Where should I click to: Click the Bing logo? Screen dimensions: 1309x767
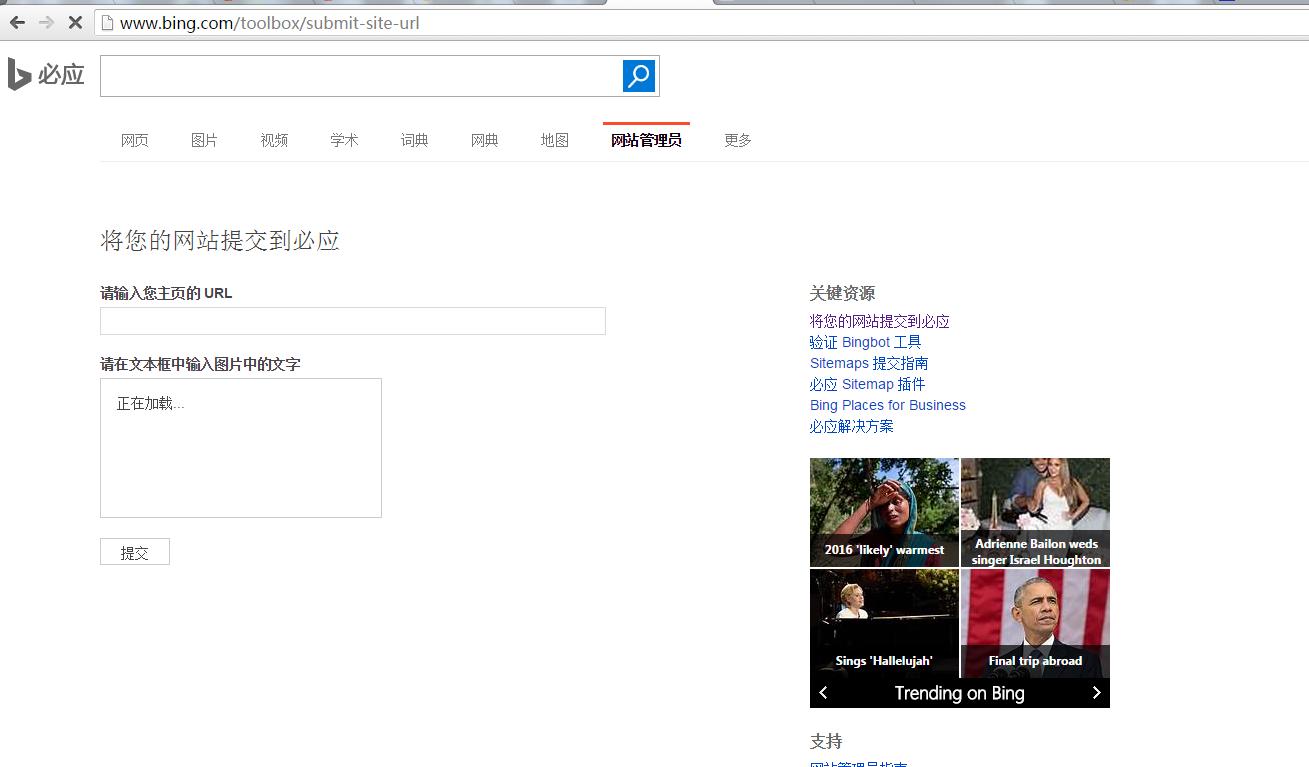point(45,73)
